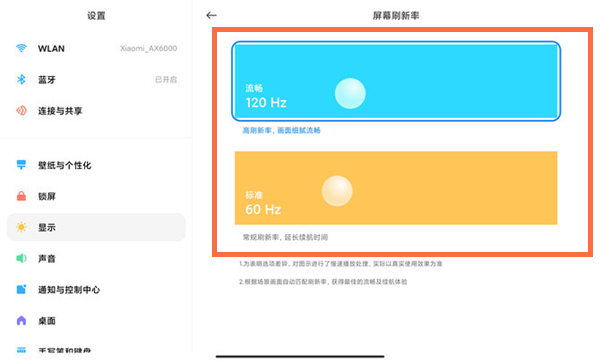Open the 声音 settings entry
This screenshot has width=600, height=361.
[x=96, y=258]
